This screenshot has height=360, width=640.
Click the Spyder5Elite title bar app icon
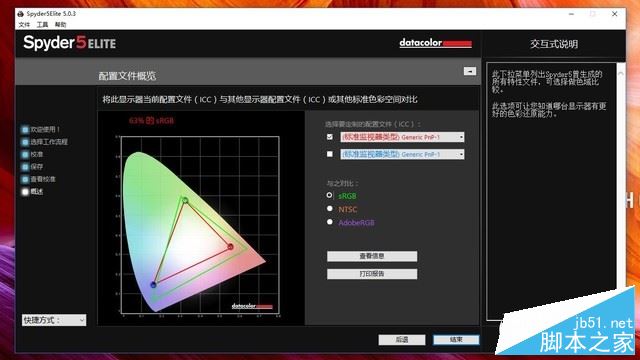pos(21,14)
